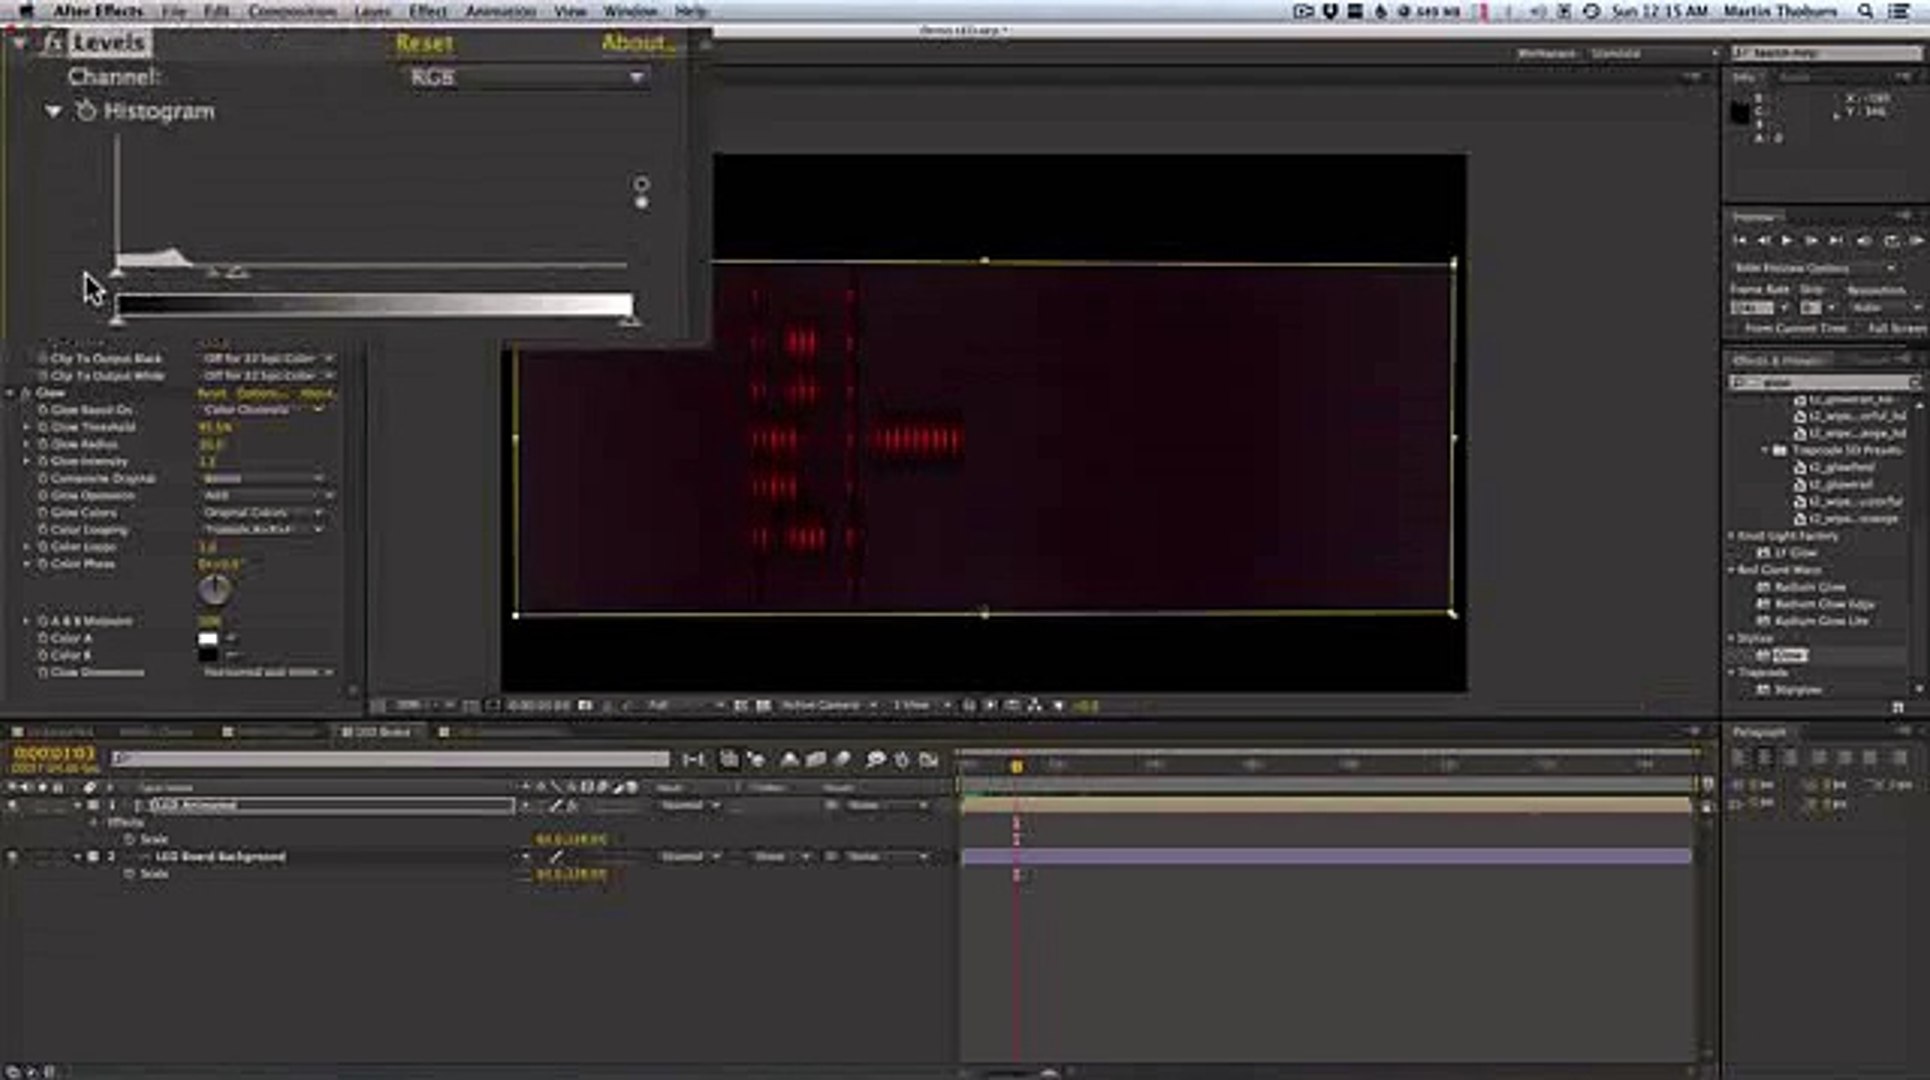Toggle Hide Shy Layers icon in timeline
Screen dimensions: 1930x1080
[x=789, y=760]
